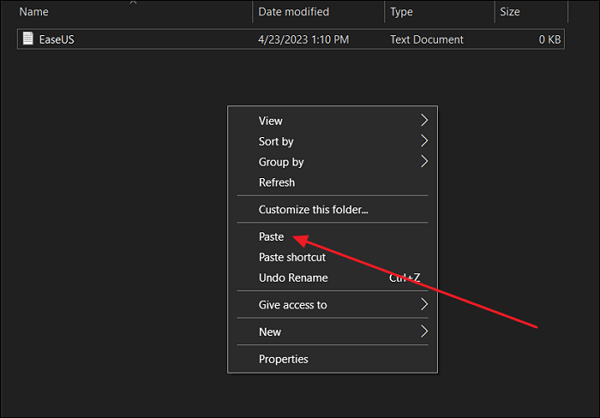Screen dimensions: 600x418
Task: Click Undo Rename in context menu
Action: [x=293, y=278]
